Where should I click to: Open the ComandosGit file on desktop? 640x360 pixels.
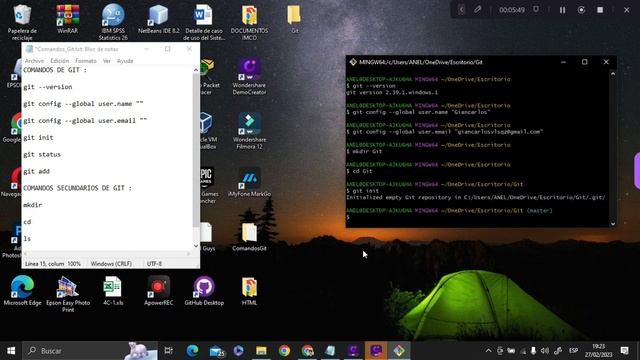(x=249, y=236)
